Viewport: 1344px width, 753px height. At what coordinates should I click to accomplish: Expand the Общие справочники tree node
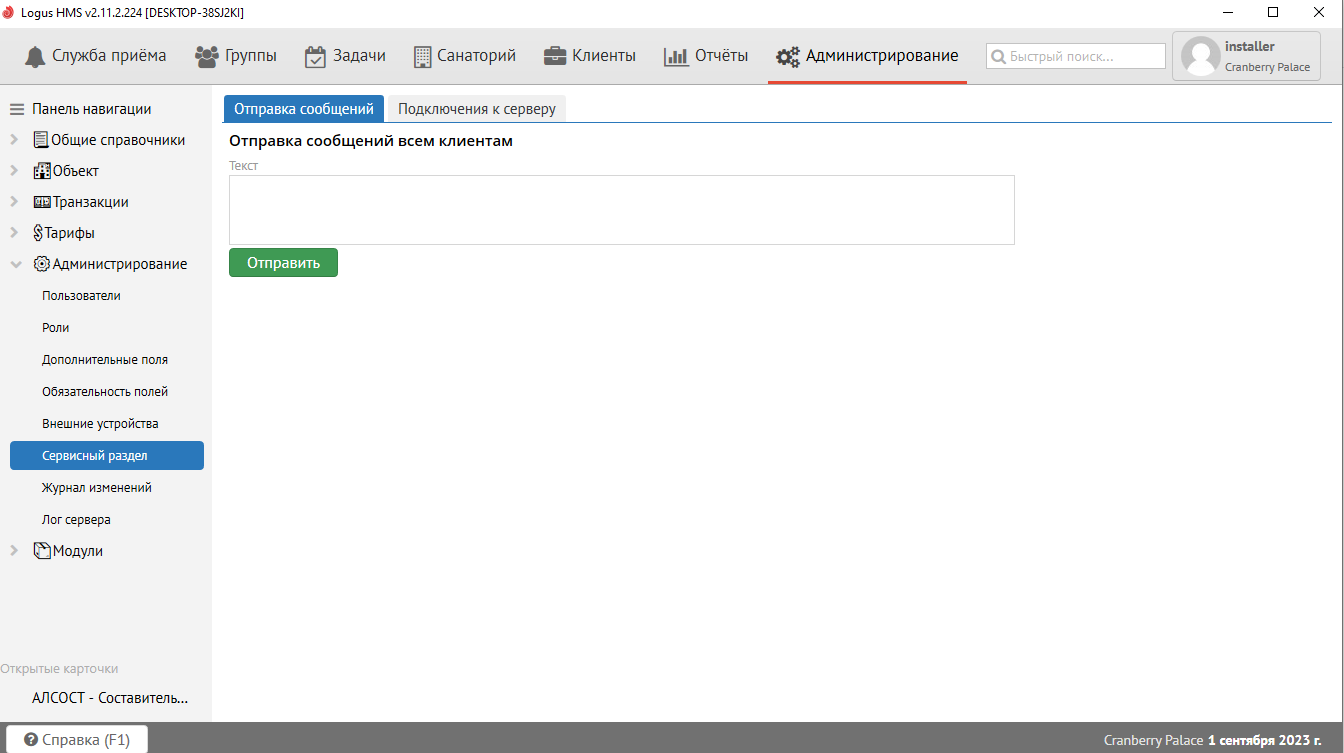click(x=15, y=140)
